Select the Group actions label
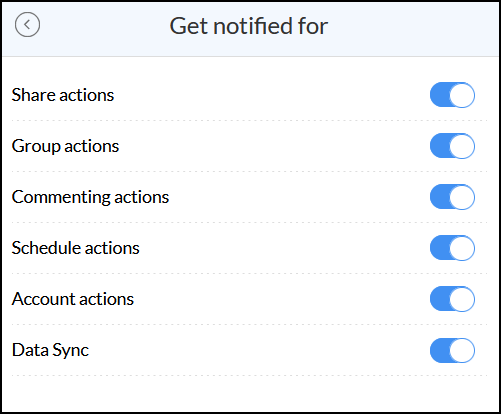Viewport: 501px width, 414px height. (65, 146)
